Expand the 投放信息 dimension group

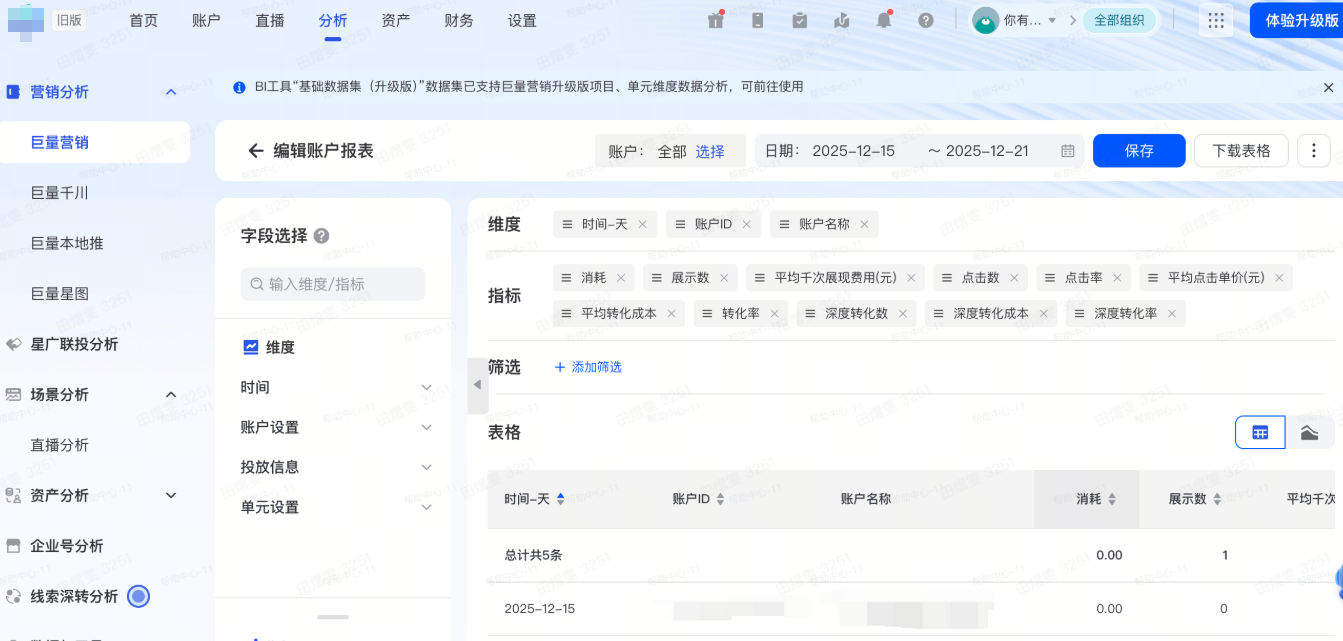(x=426, y=468)
